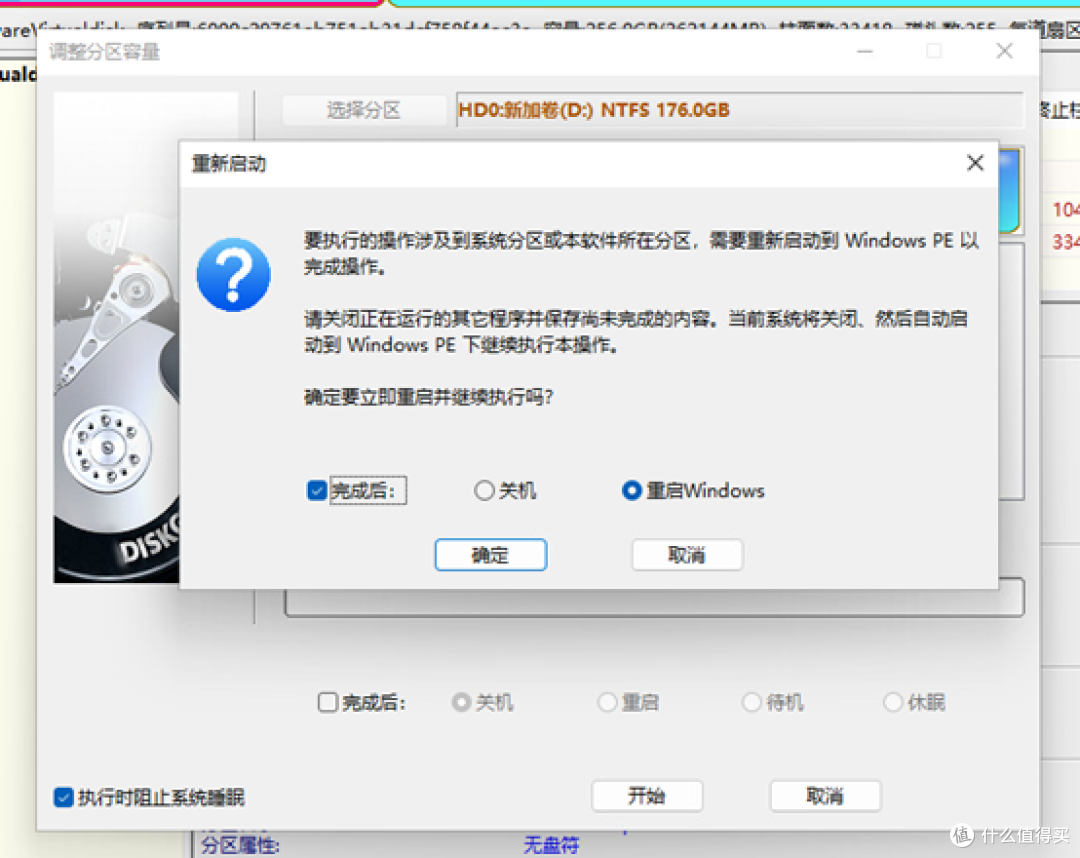
Task: Toggle 执行时阻止系统睡眠 checkbox
Action: tap(63, 797)
